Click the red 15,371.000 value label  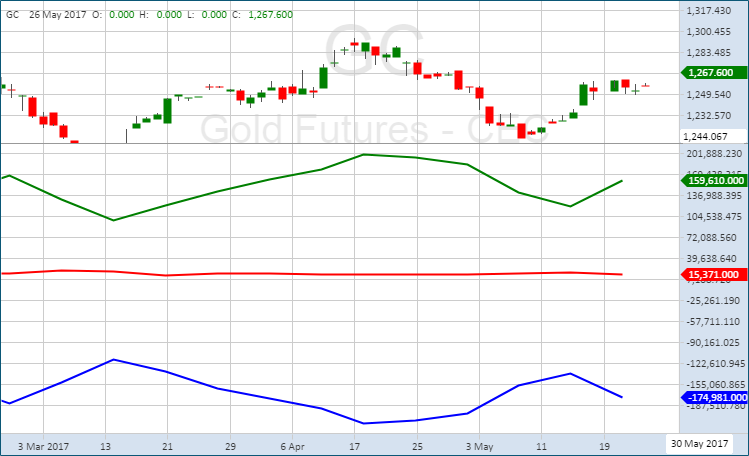(714, 275)
